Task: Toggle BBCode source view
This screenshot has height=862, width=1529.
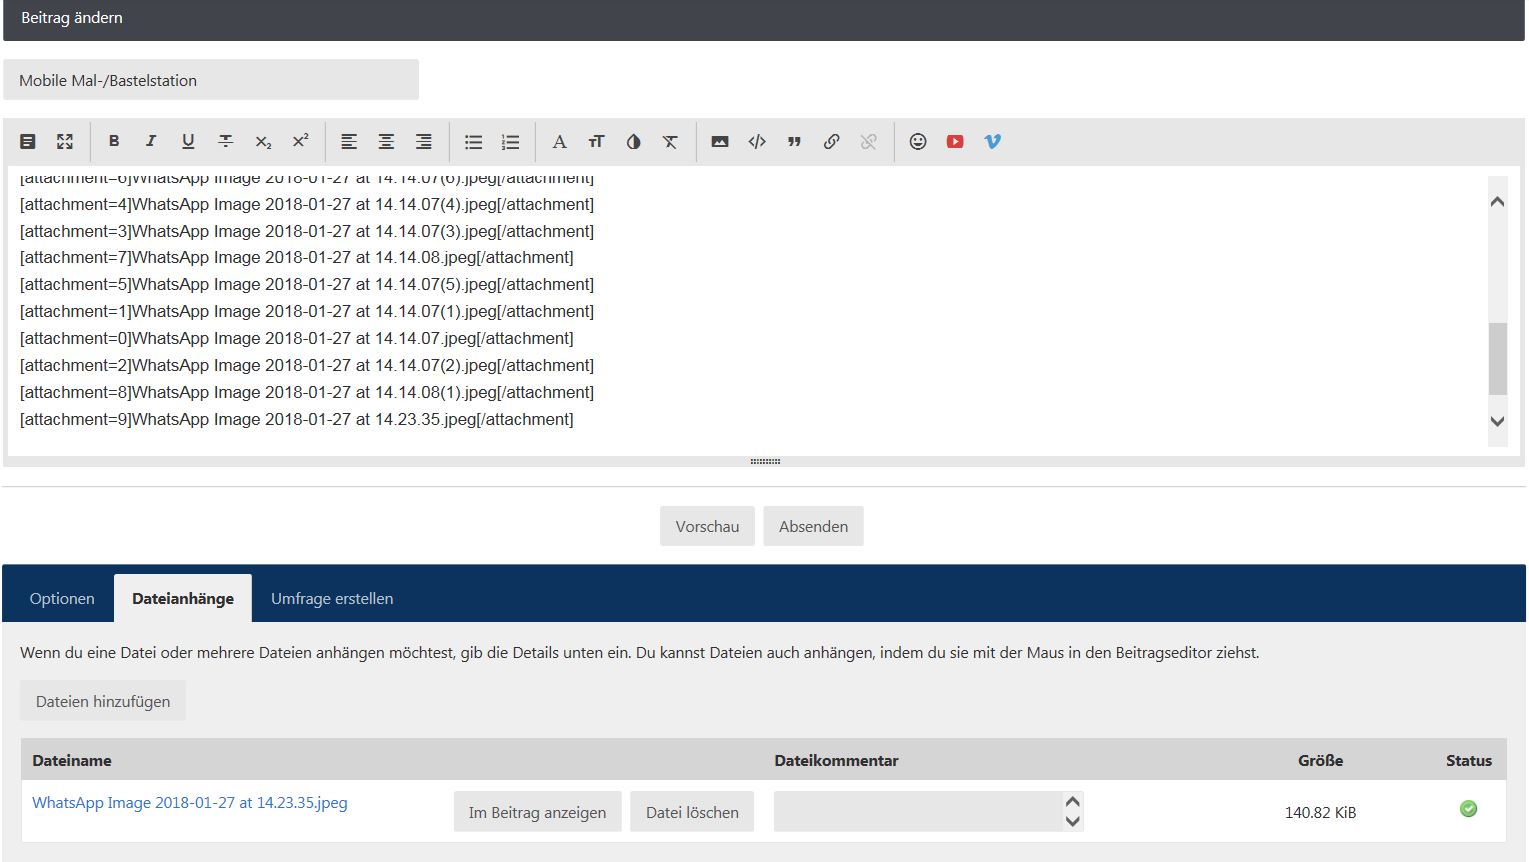Action: click(x=28, y=142)
